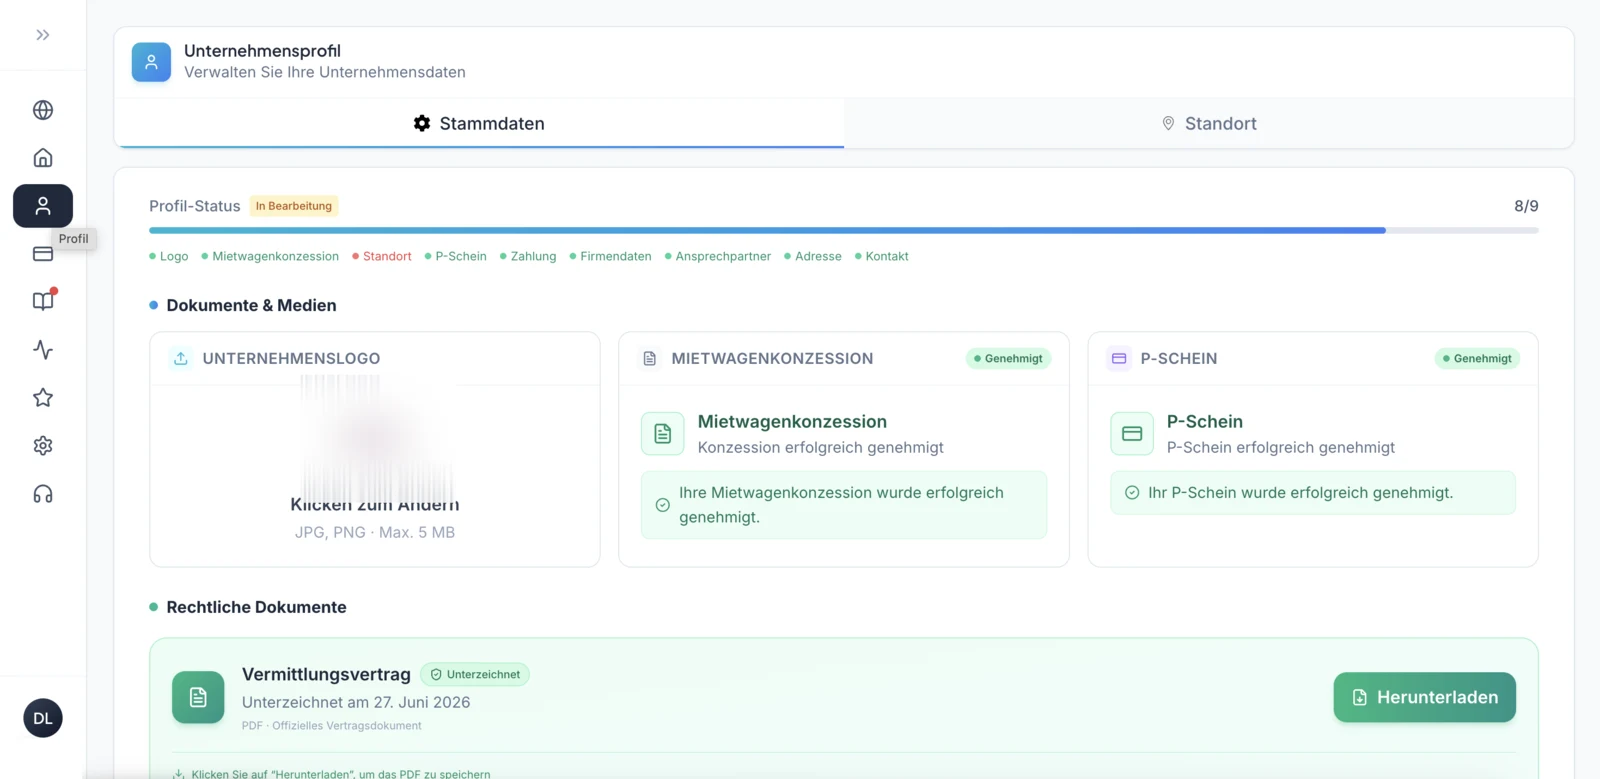
Task: Click the Kontakt step label
Action: coord(882,256)
